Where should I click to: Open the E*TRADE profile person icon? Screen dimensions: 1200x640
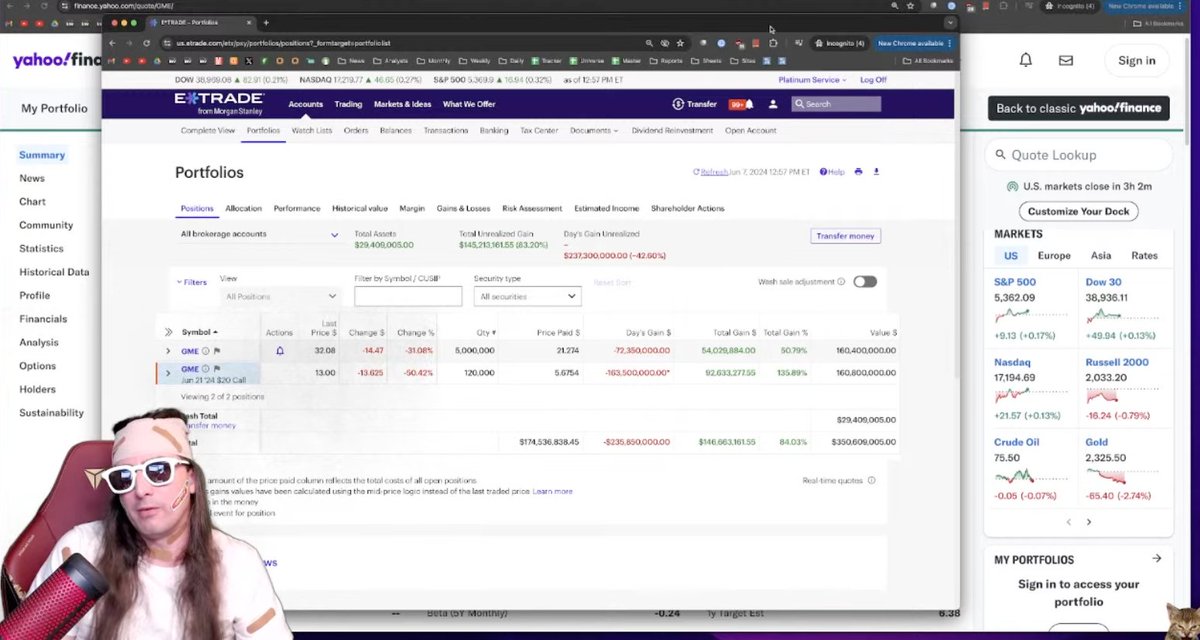[773, 104]
